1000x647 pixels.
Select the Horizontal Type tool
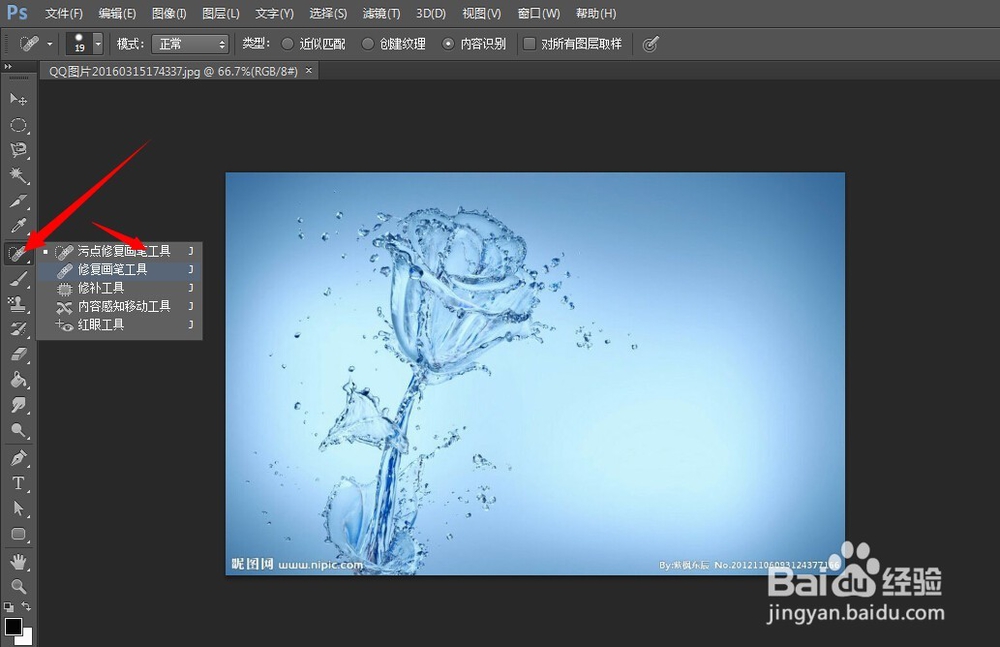[x=18, y=484]
